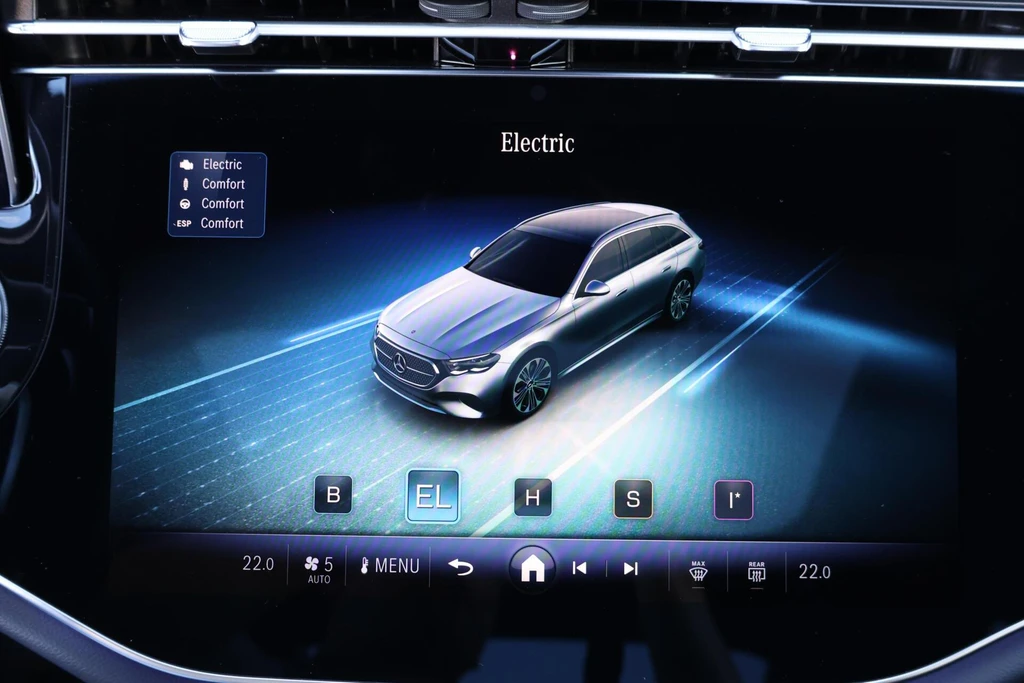
Task: Turn on MAX windshield defrost
Action: coord(698,571)
